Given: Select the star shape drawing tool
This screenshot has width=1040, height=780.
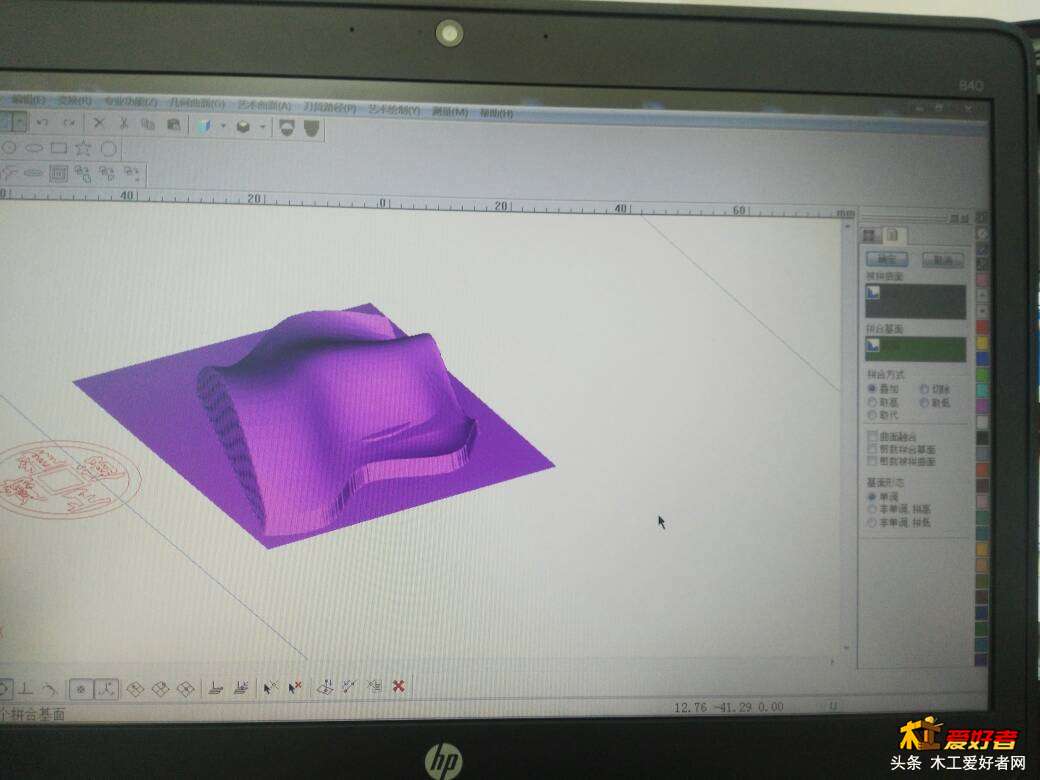Looking at the screenshot, I should [84, 148].
